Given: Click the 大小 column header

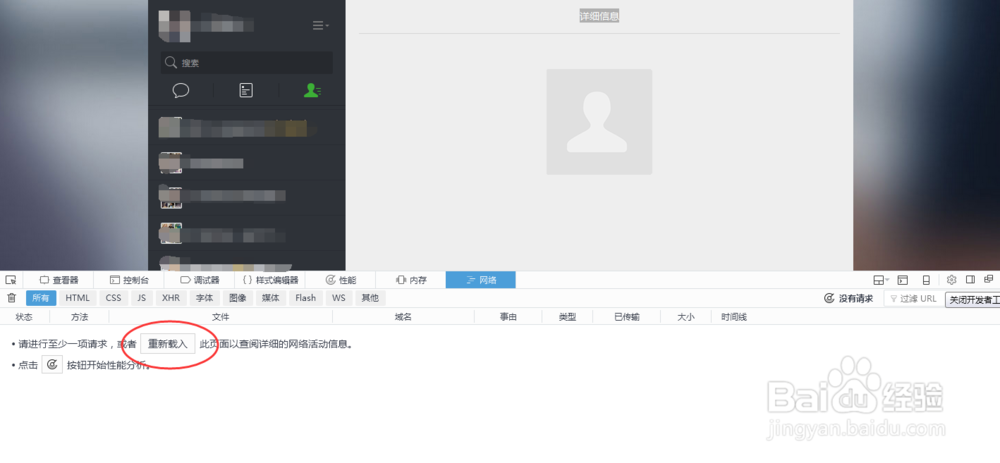Looking at the screenshot, I should click(686, 317).
